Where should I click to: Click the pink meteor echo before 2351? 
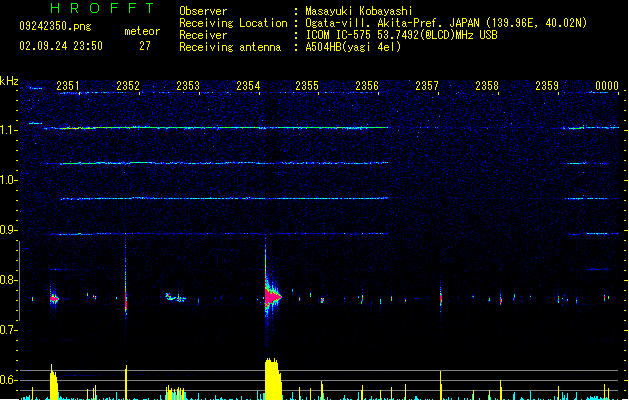tap(54, 298)
